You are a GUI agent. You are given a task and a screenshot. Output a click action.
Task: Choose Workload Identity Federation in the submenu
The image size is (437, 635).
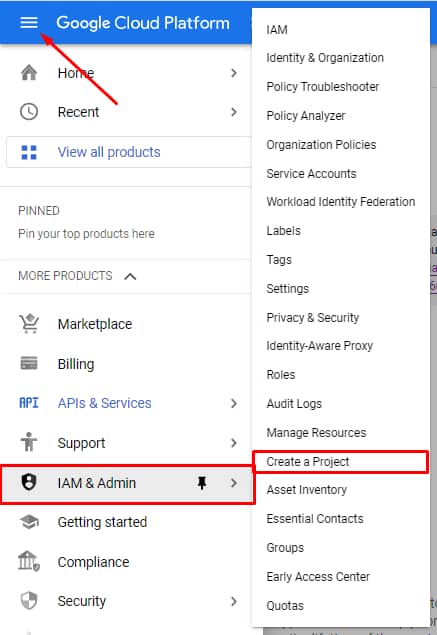[341, 202]
